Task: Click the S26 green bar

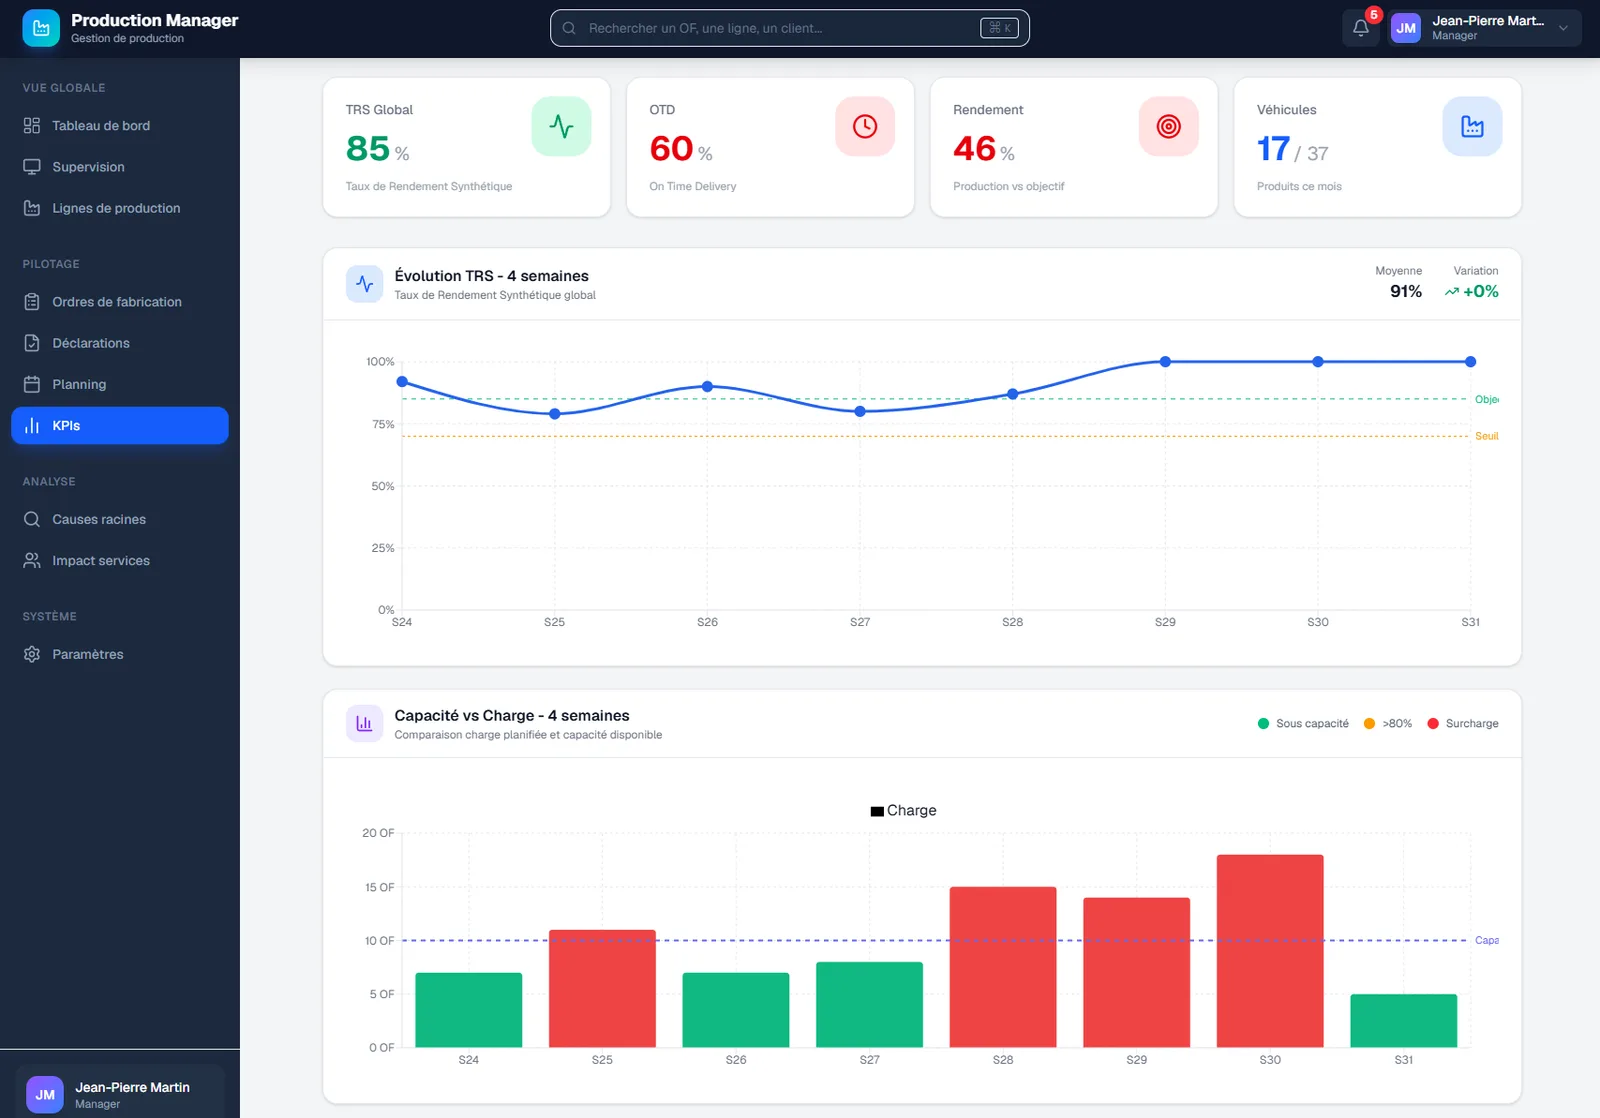Action: point(736,1010)
